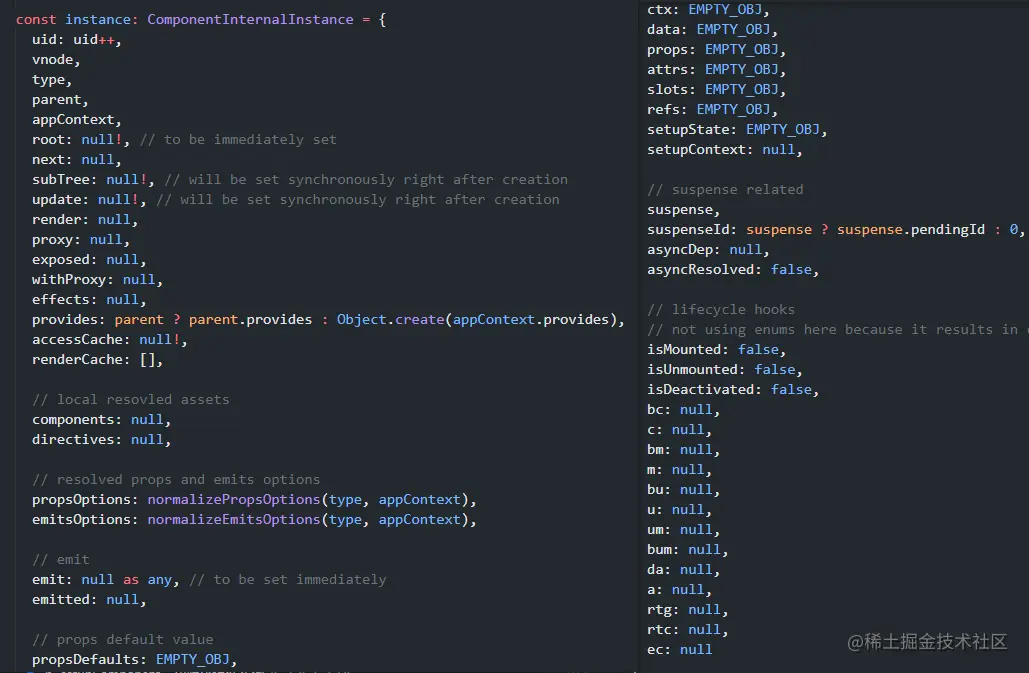
Task: Click the 'subTree: null!' property
Action: pyautogui.click(x=89, y=180)
